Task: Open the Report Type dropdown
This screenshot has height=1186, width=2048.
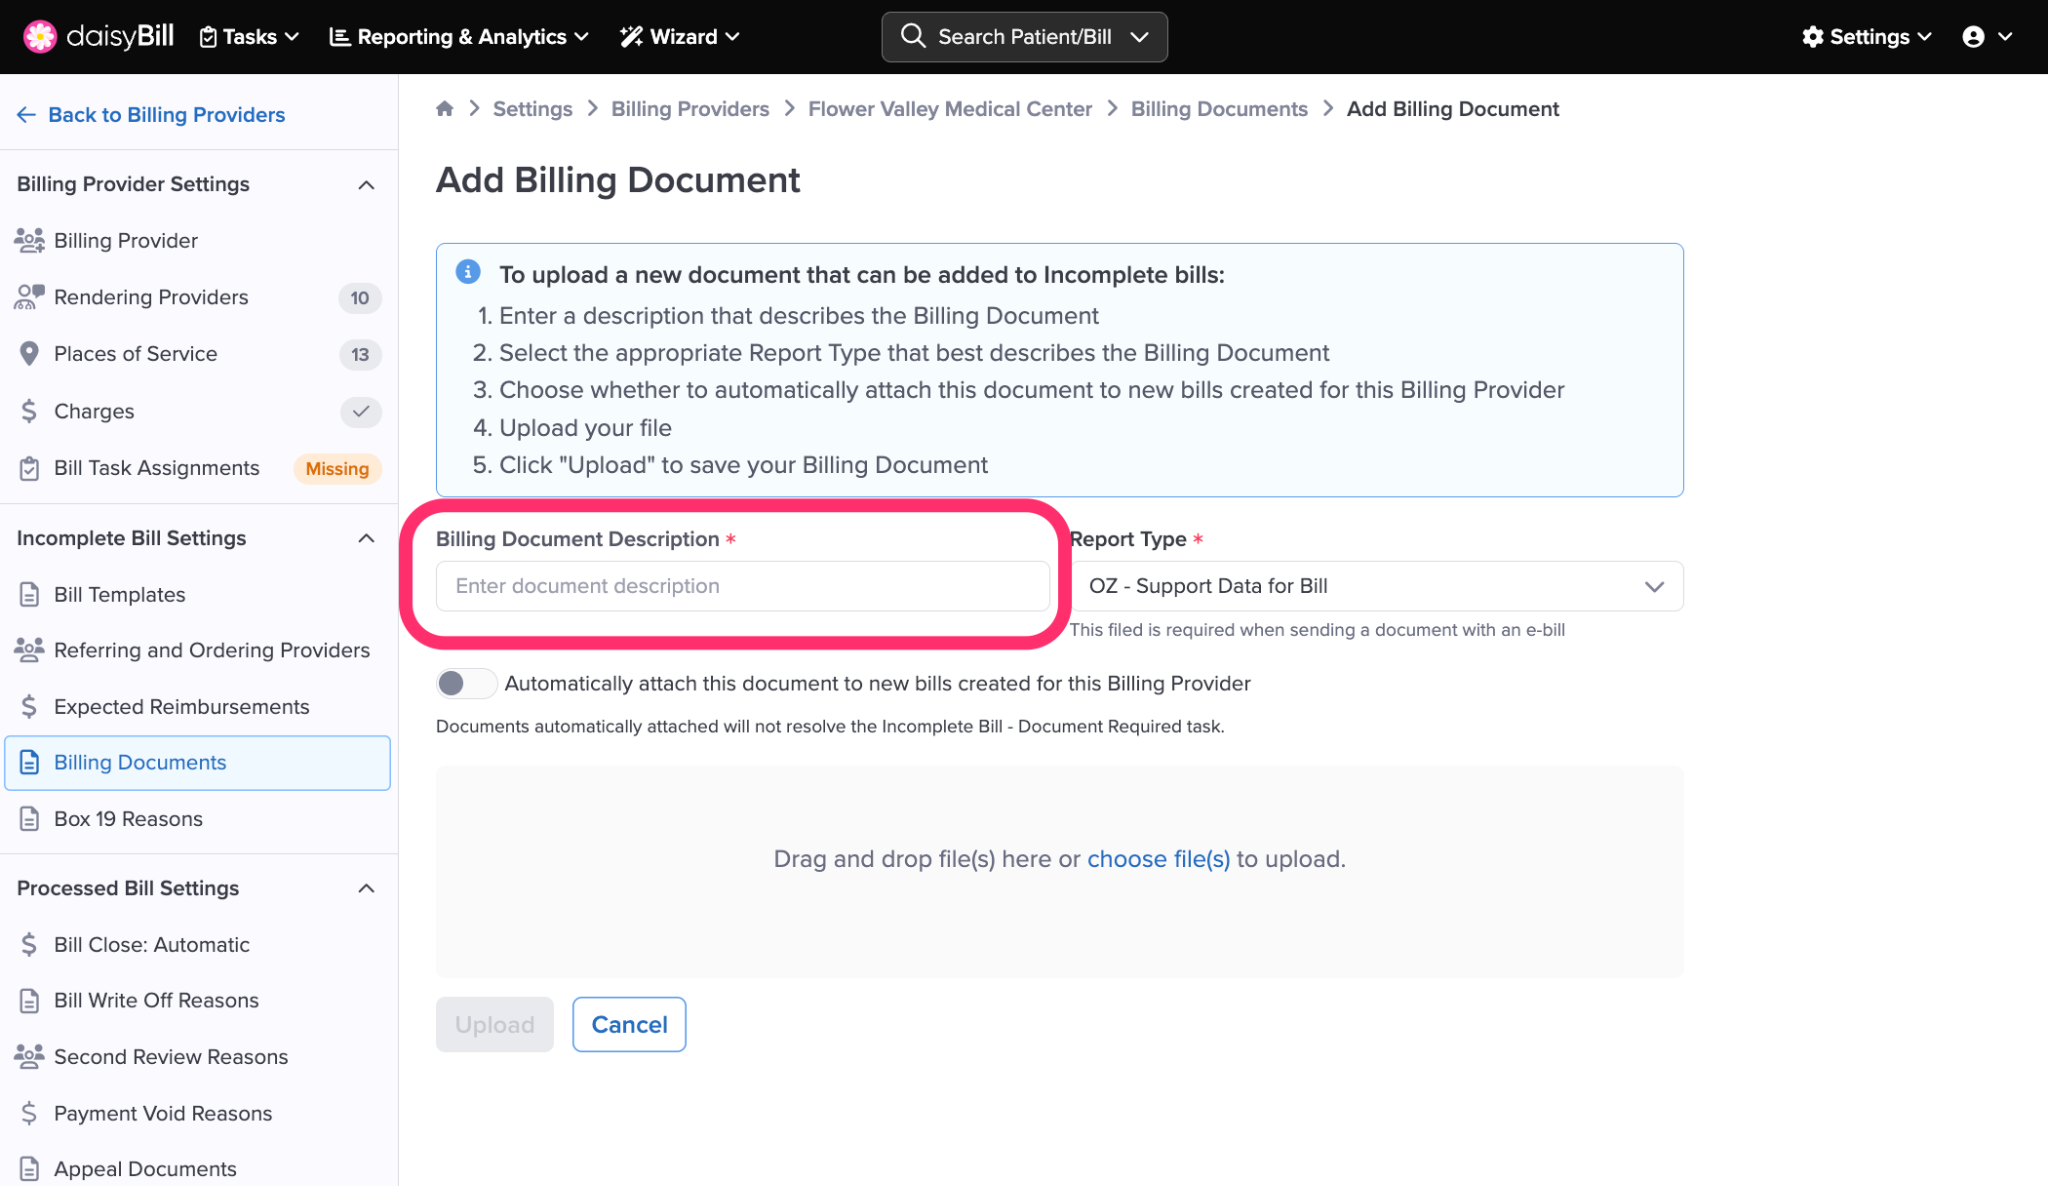Action: (1376, 586)
